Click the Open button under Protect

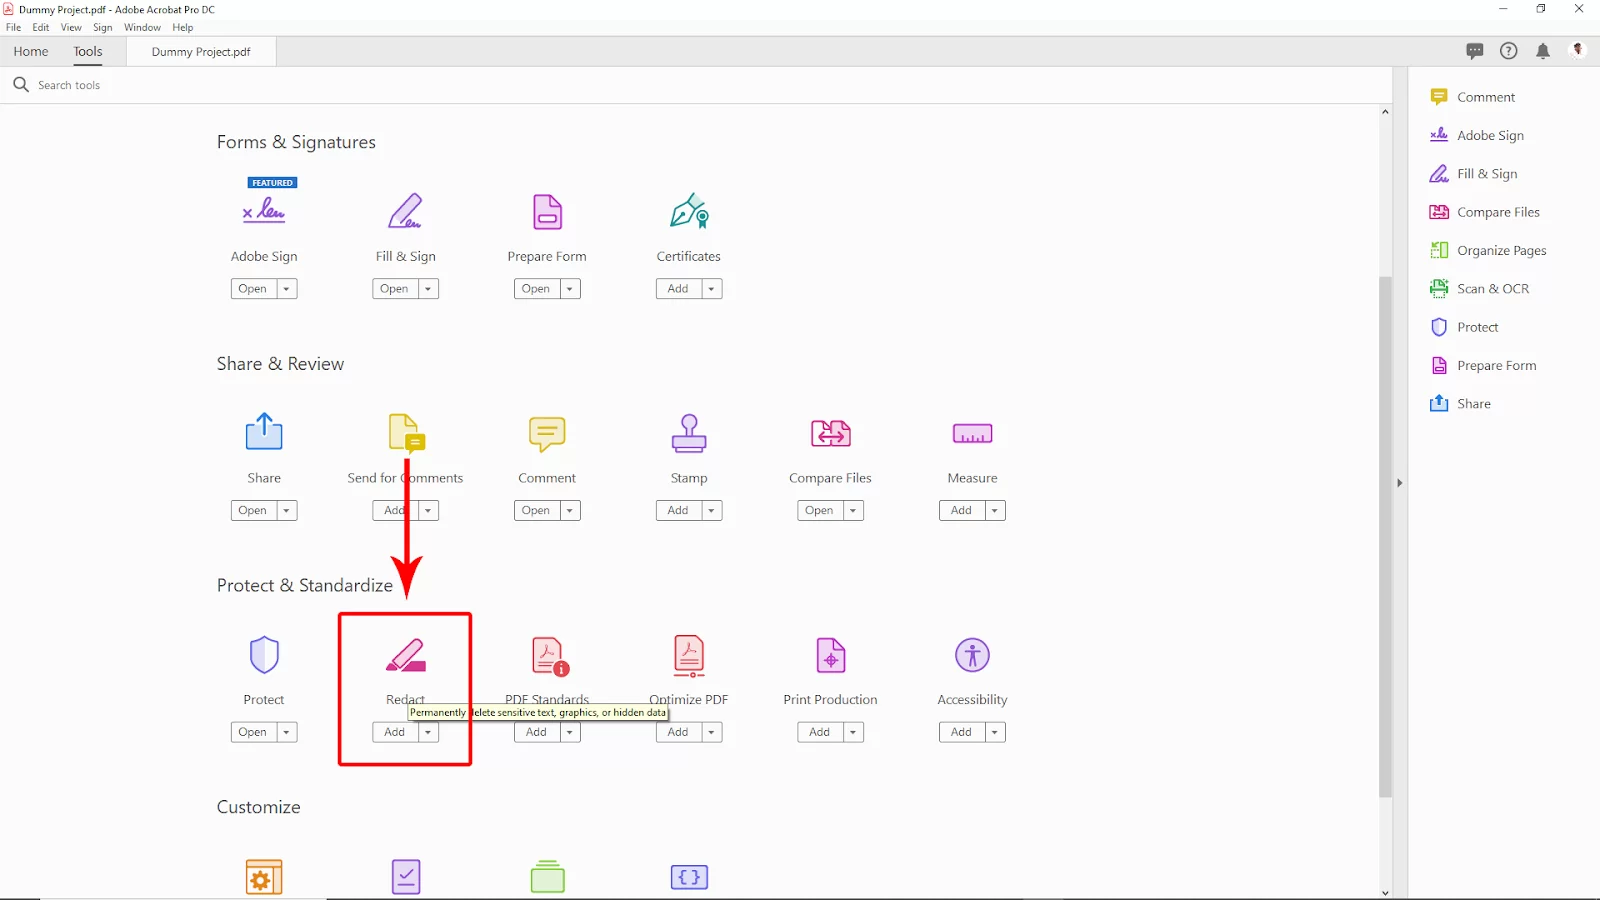tap(253, 733)
